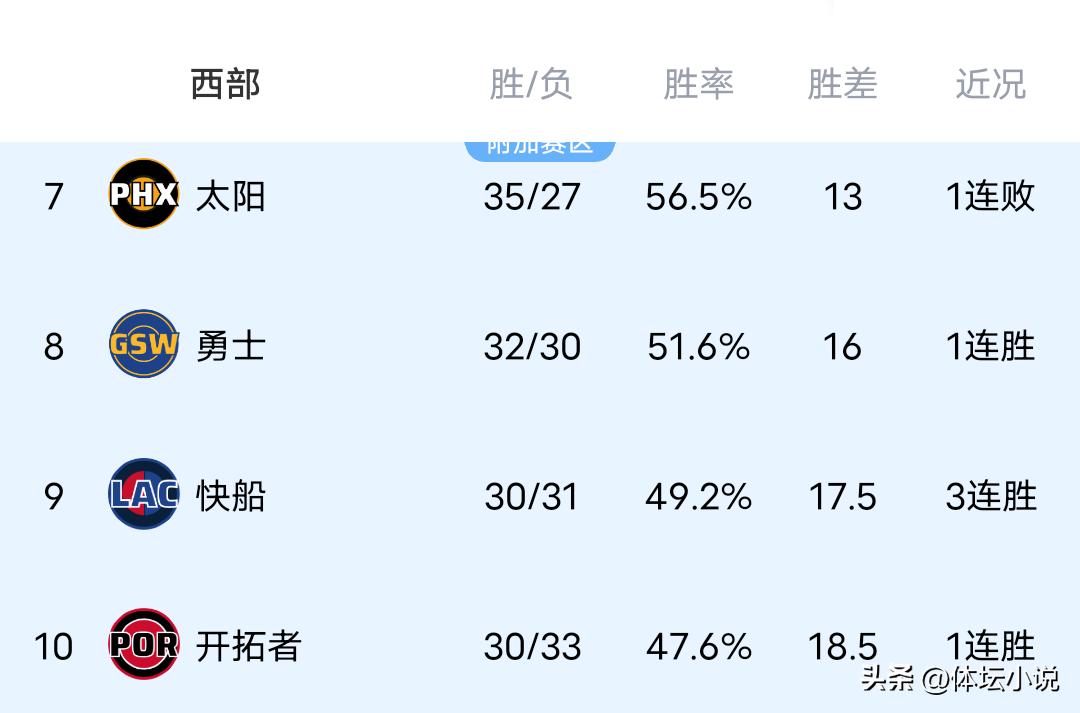Click the Trail Blazers POR logo
The height and width of the screenshot is (713, 1080).
144,644
